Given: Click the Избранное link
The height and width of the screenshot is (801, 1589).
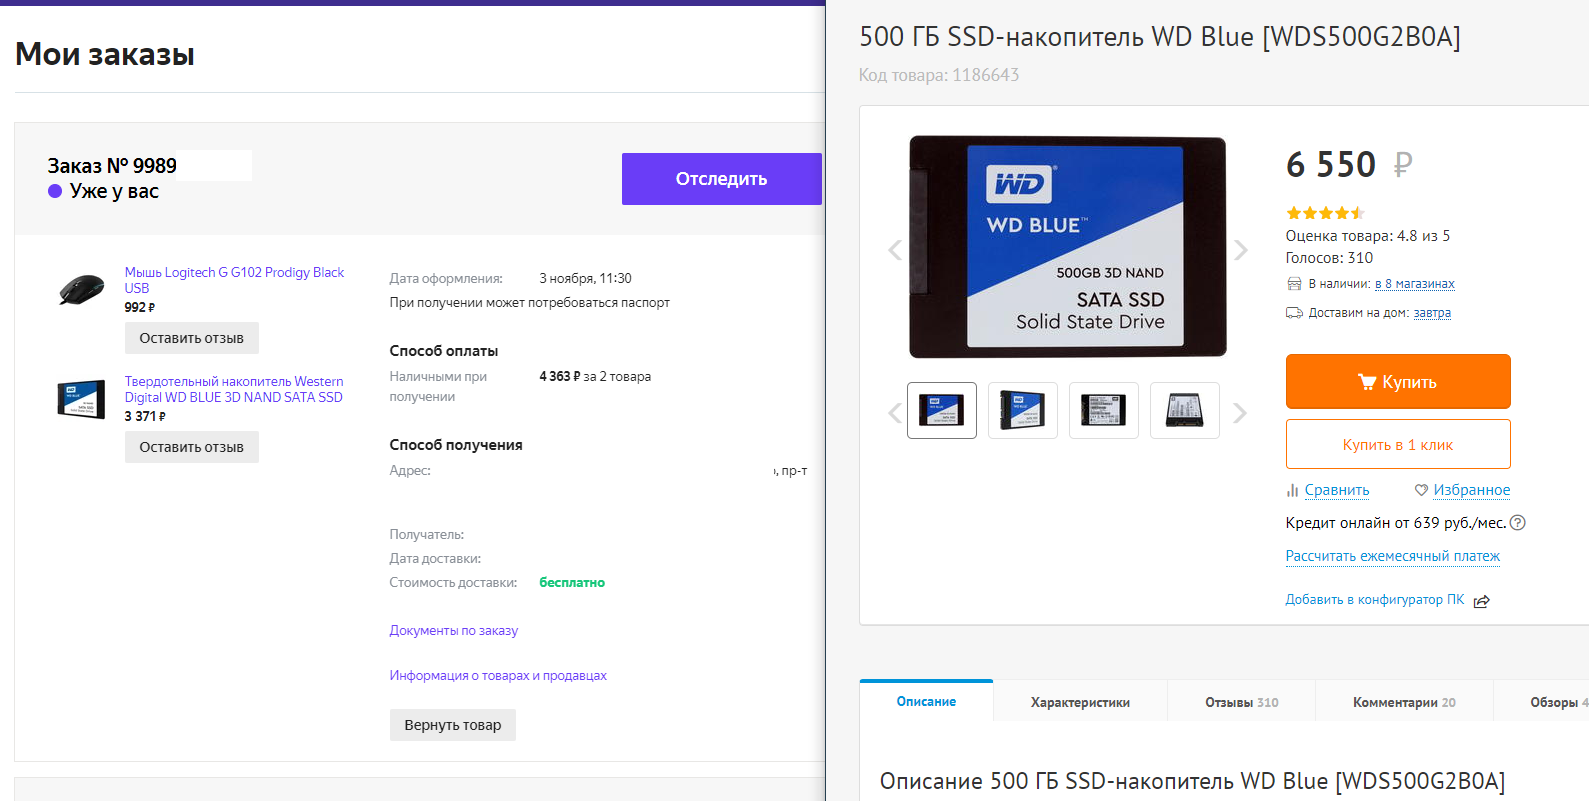Looking at the screenshot, I should pos(1472,490).
